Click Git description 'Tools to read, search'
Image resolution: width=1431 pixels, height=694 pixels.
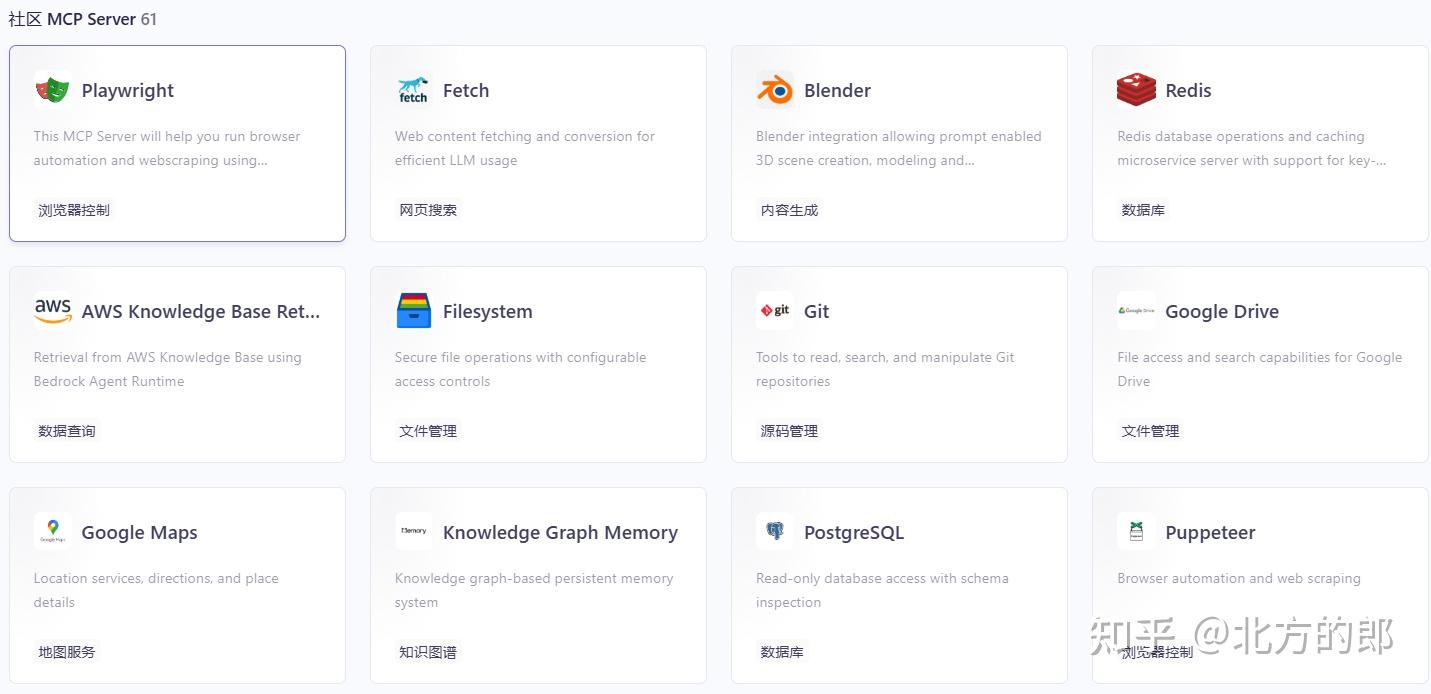pyautogui.click(x=885, y=369)
